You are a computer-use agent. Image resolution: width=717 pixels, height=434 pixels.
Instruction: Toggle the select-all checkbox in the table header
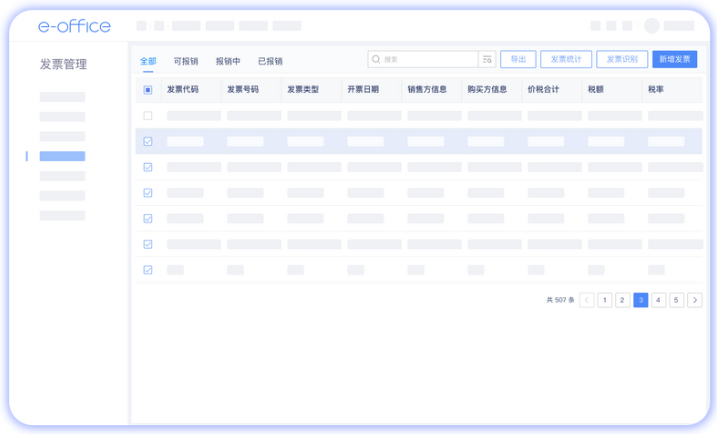coord(148,90)
